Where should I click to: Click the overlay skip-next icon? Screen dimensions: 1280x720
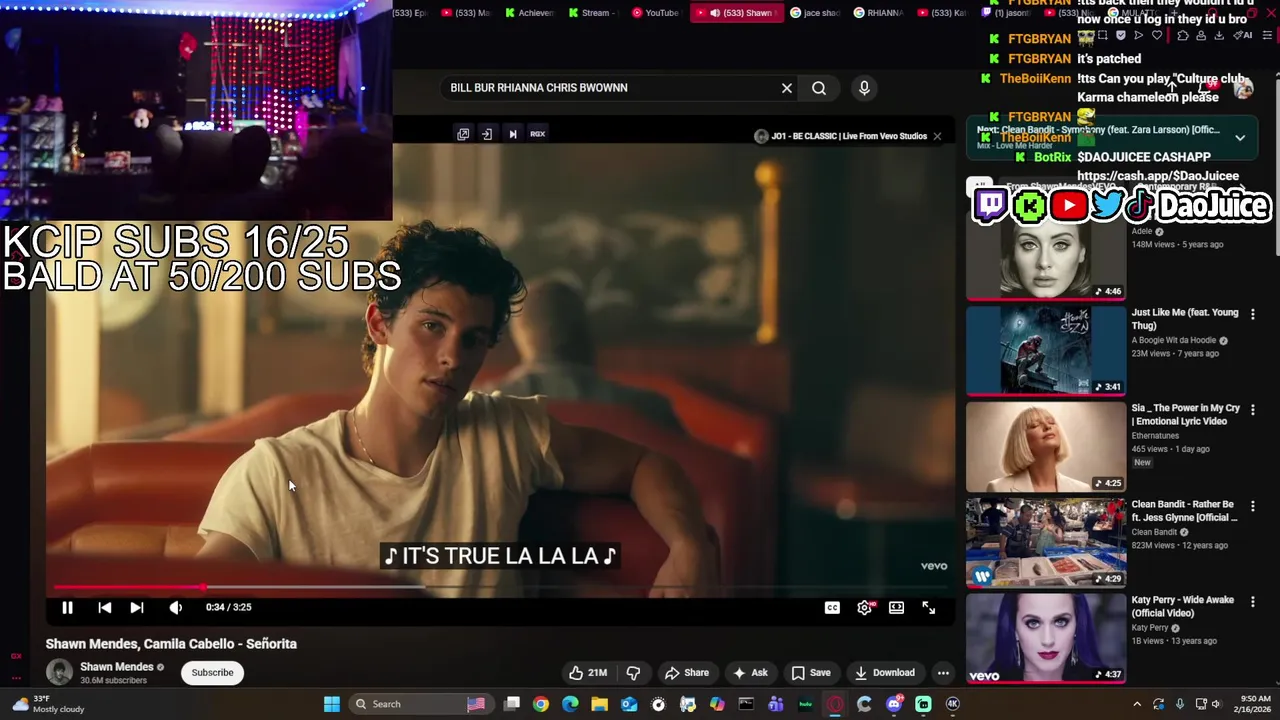point(513,134)
